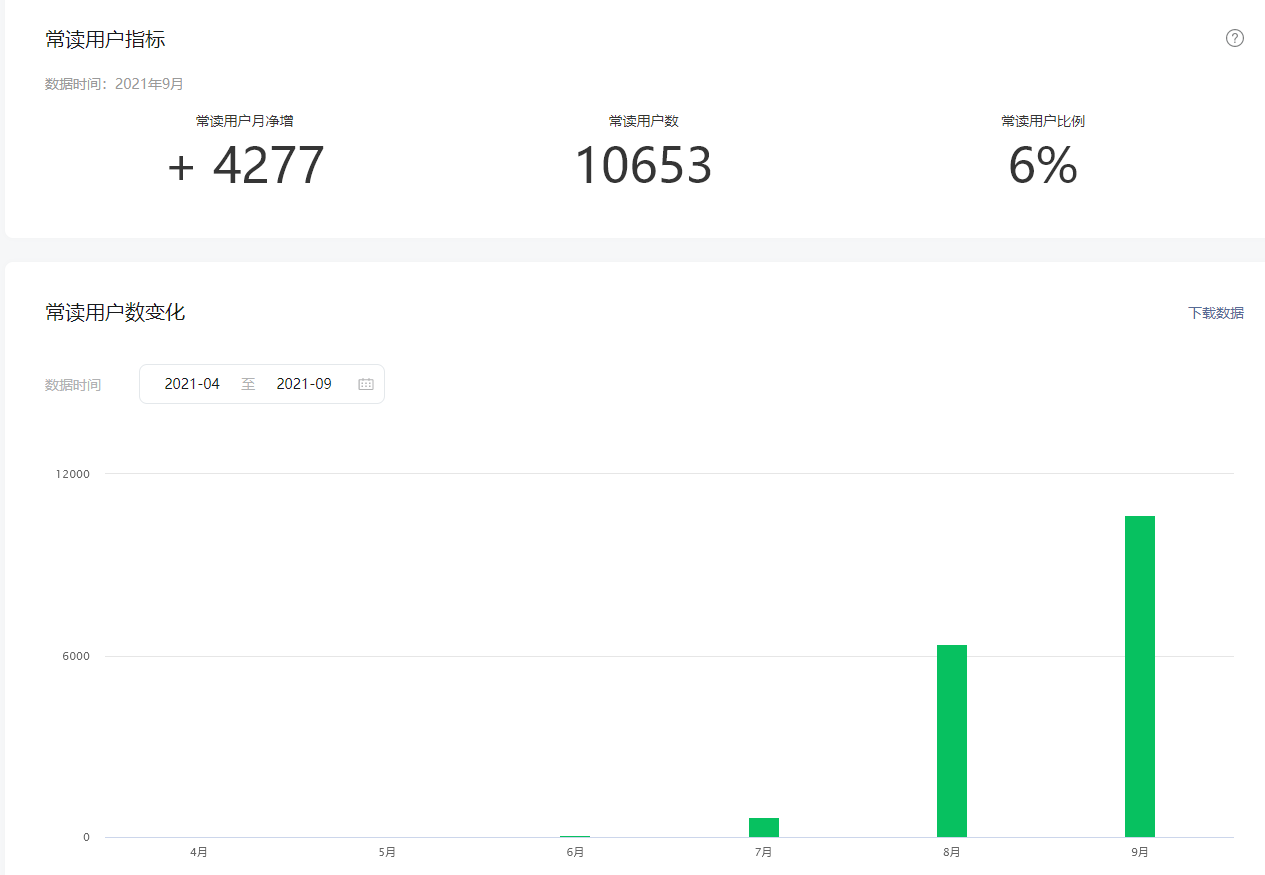Select the start date 2021-04 field

(192, 384)
